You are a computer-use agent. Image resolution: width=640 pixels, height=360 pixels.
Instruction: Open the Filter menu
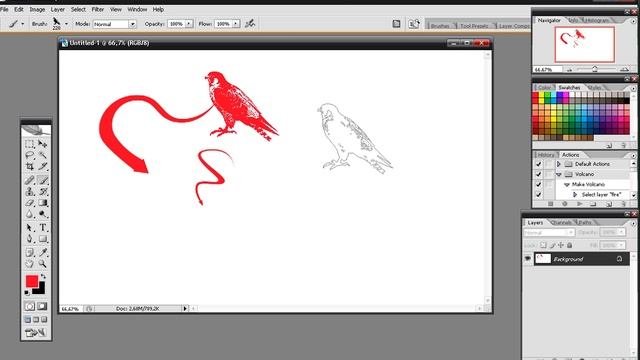[98, 9]
